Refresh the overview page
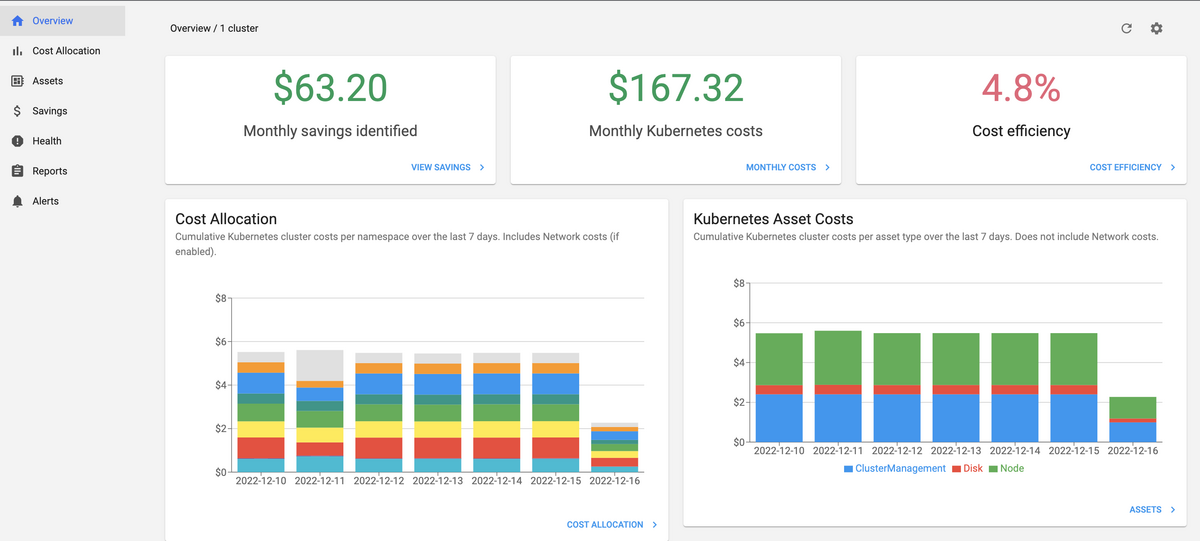Image resolution: width=1200 pixels, height=541 pixels. click(1126, 28)
